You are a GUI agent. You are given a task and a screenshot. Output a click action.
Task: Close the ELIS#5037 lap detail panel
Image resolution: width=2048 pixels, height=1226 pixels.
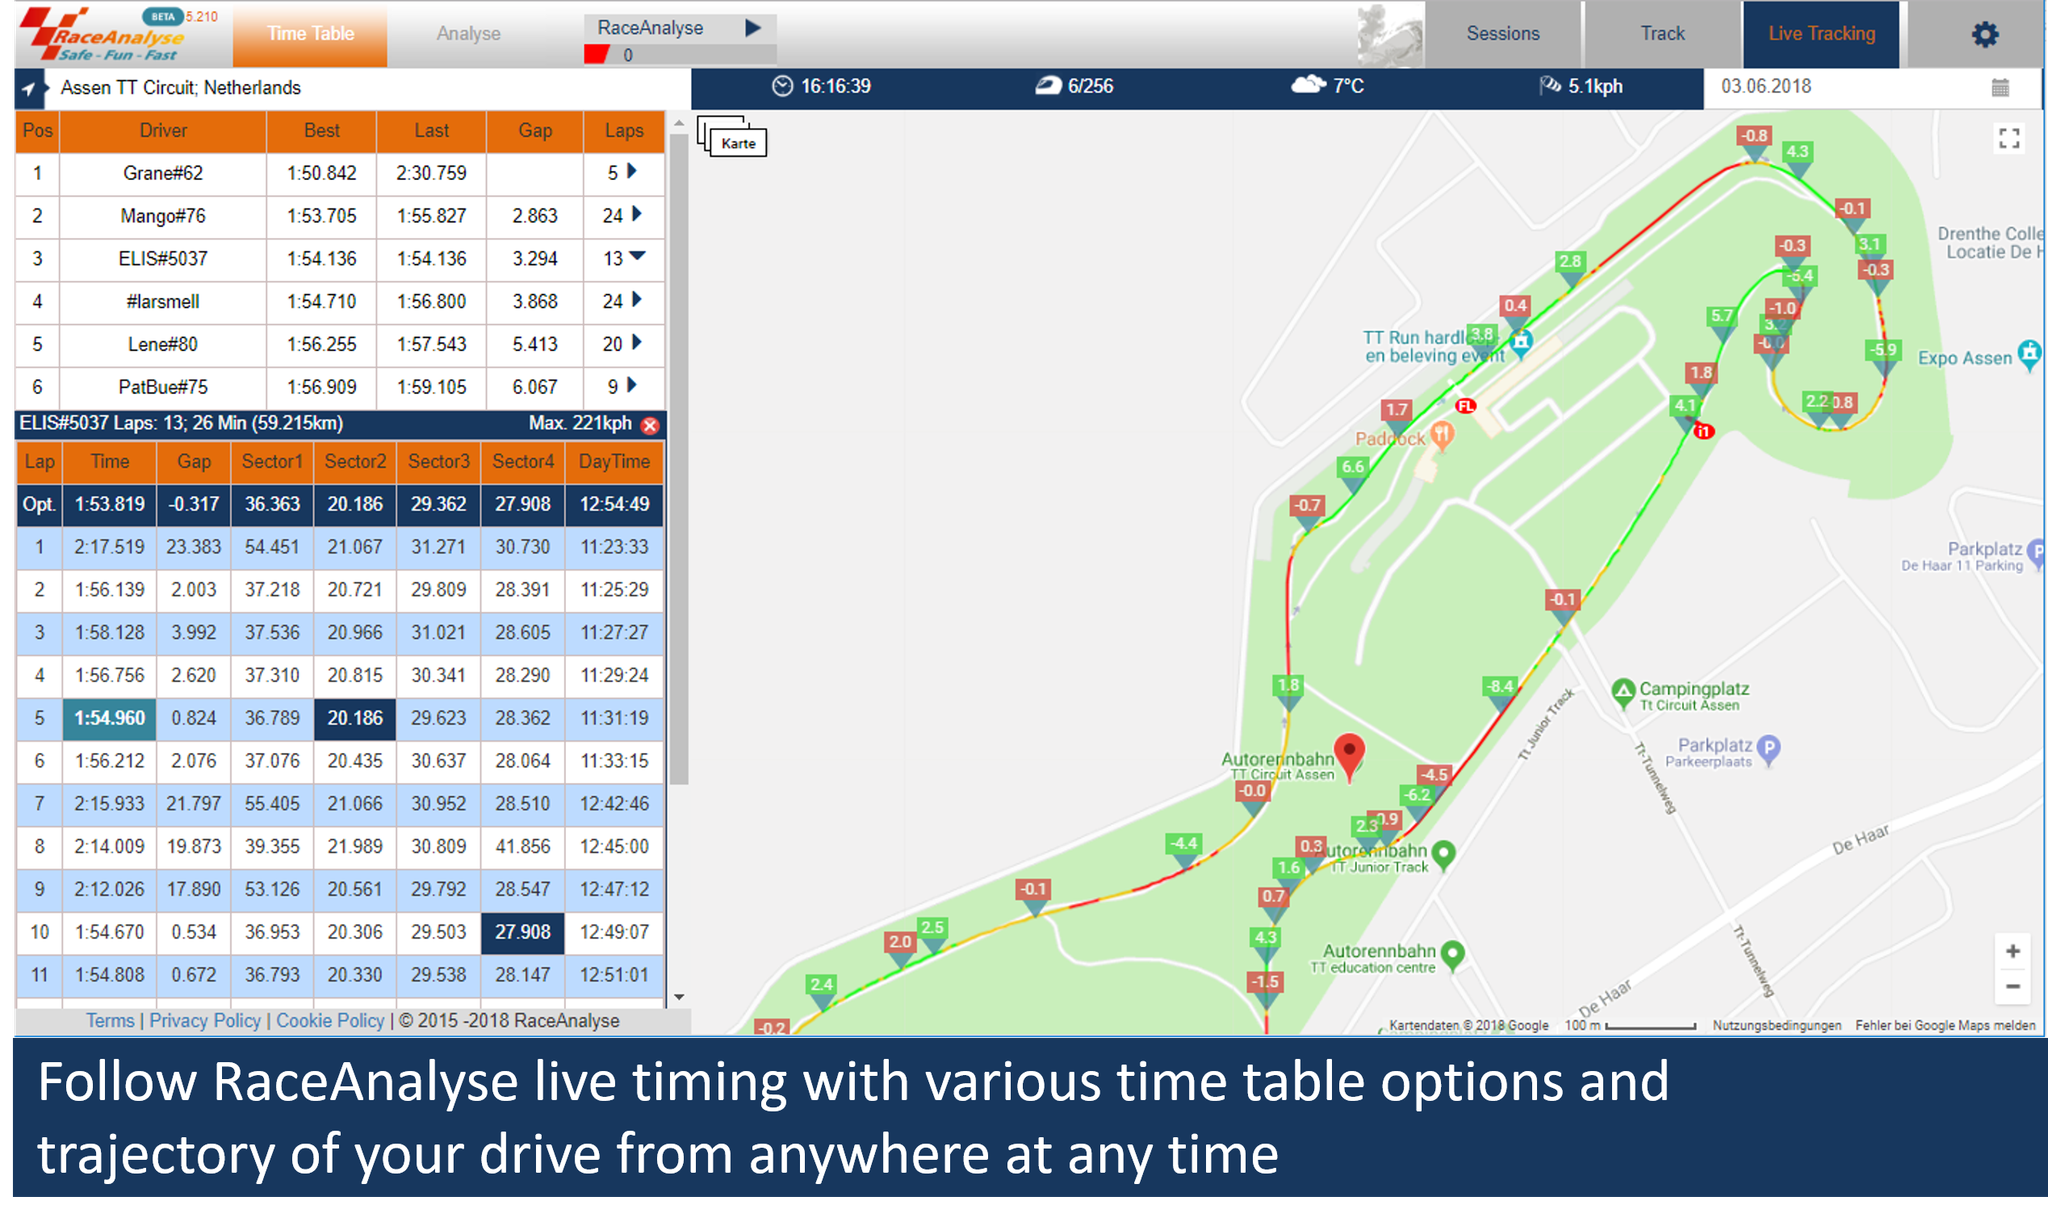650,425
